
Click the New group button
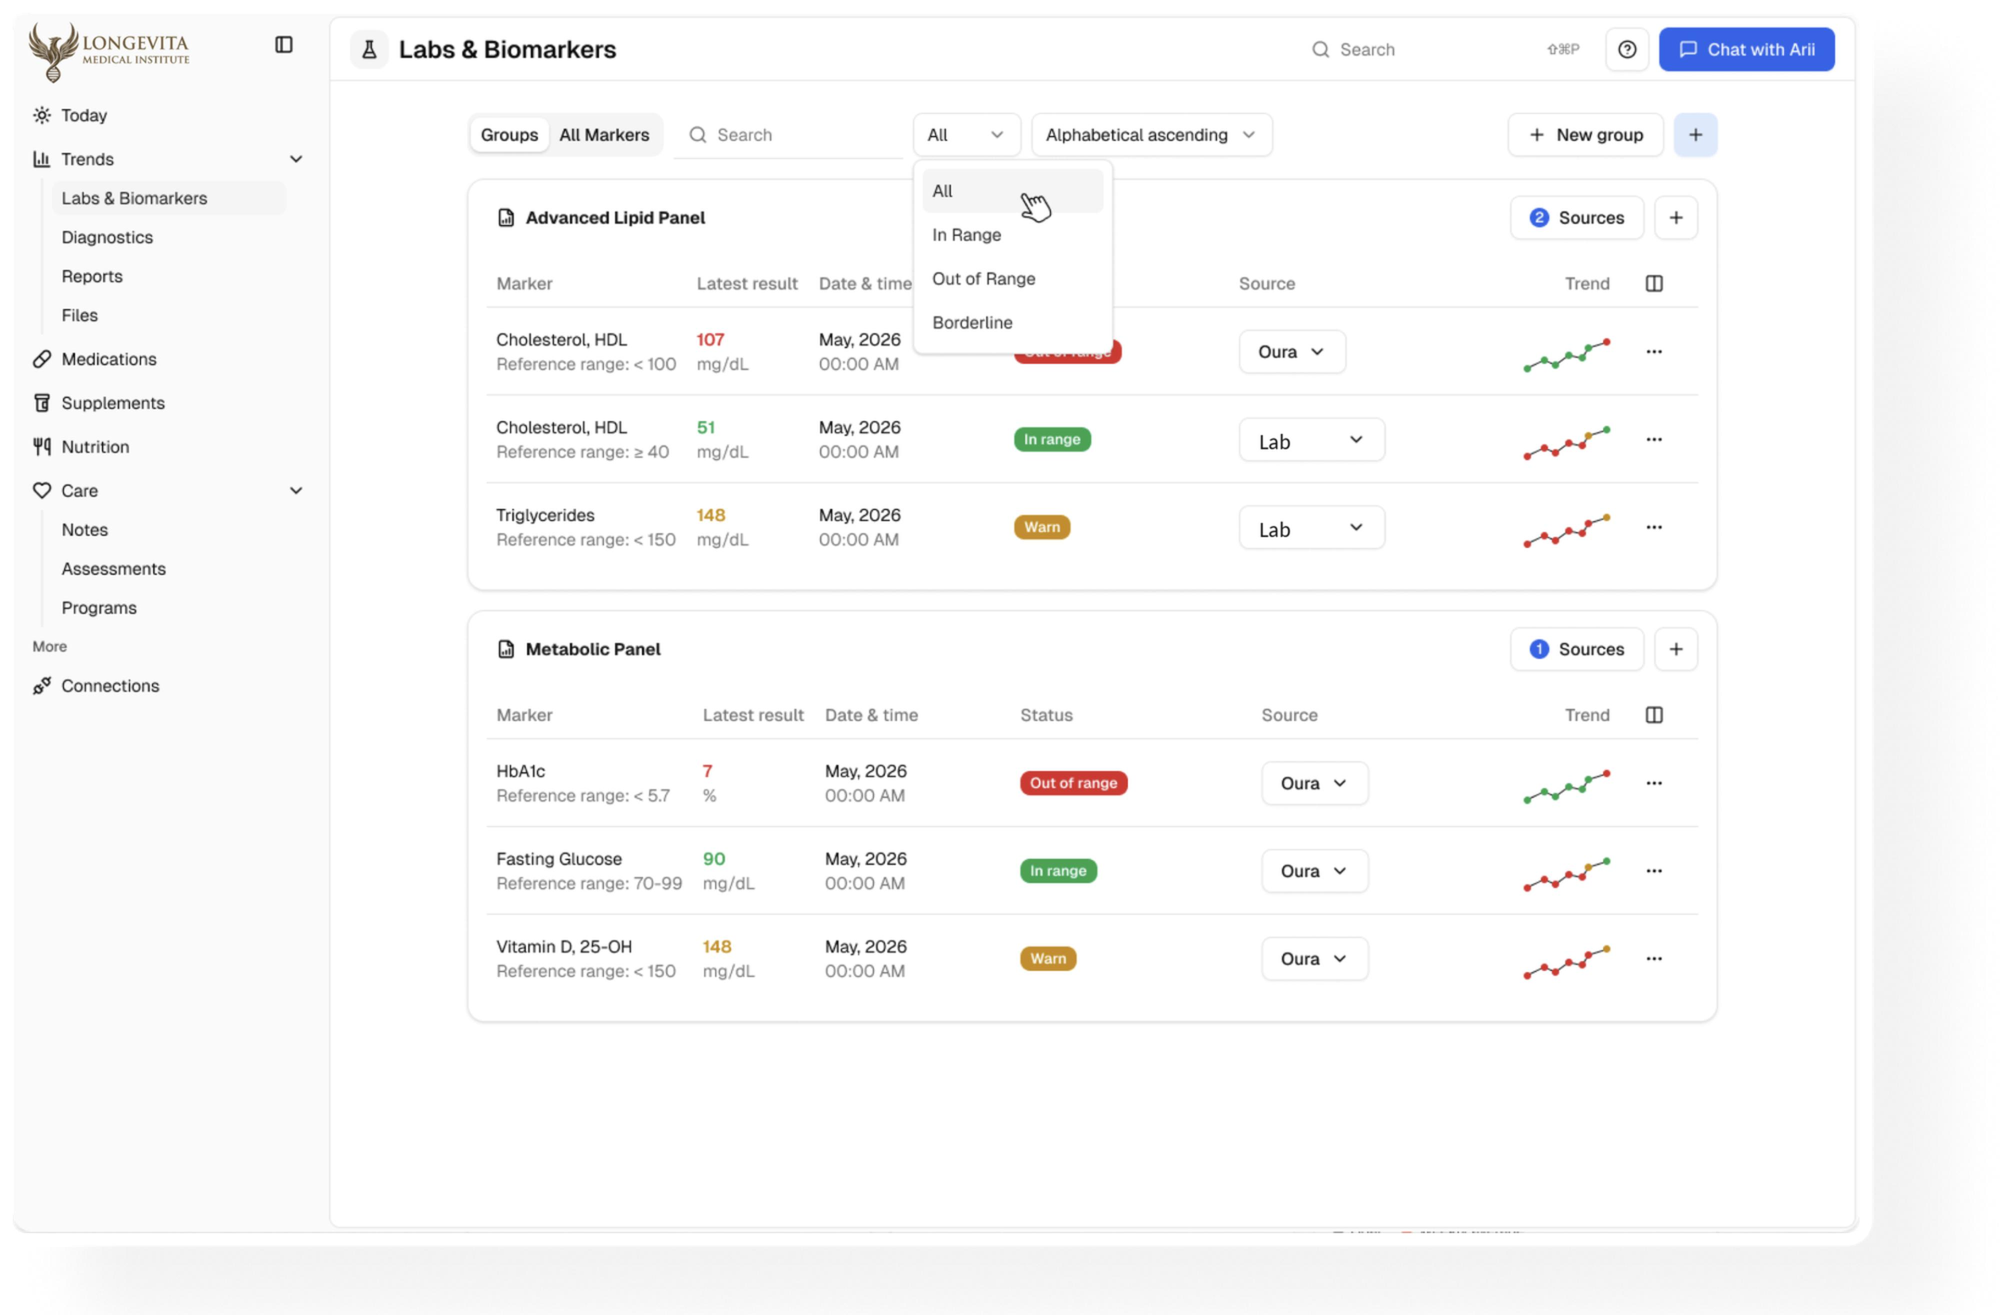click(x=1585, y=135)
